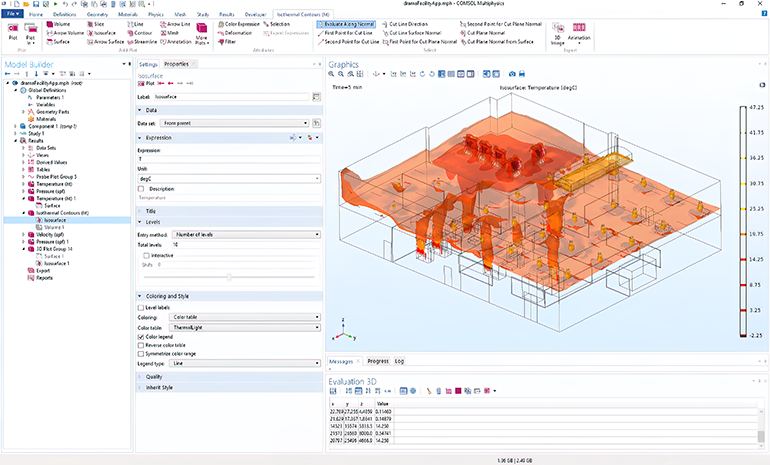Enable the Level labels checkbox
This screenshot has width=770, height=465.
[x=140, y=308]
